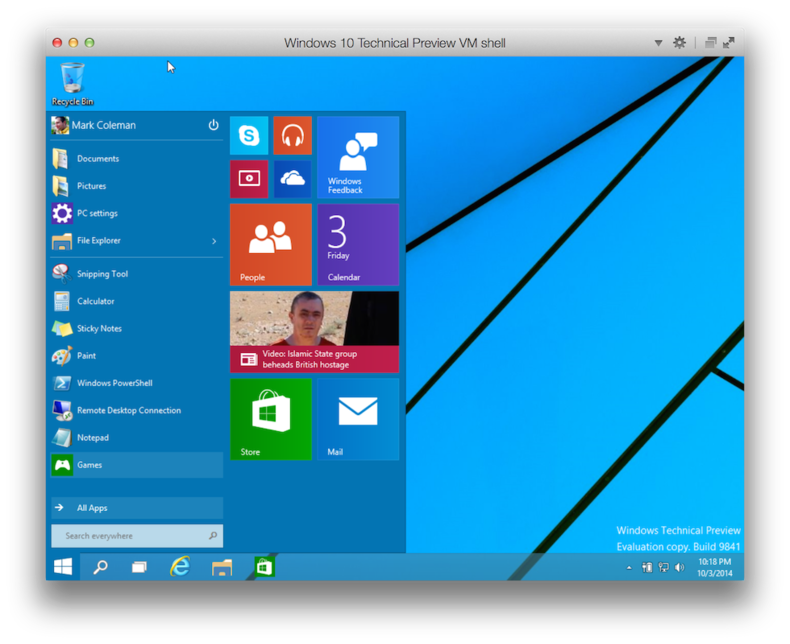
Task: Open the People tile
Action: (271, 244)
